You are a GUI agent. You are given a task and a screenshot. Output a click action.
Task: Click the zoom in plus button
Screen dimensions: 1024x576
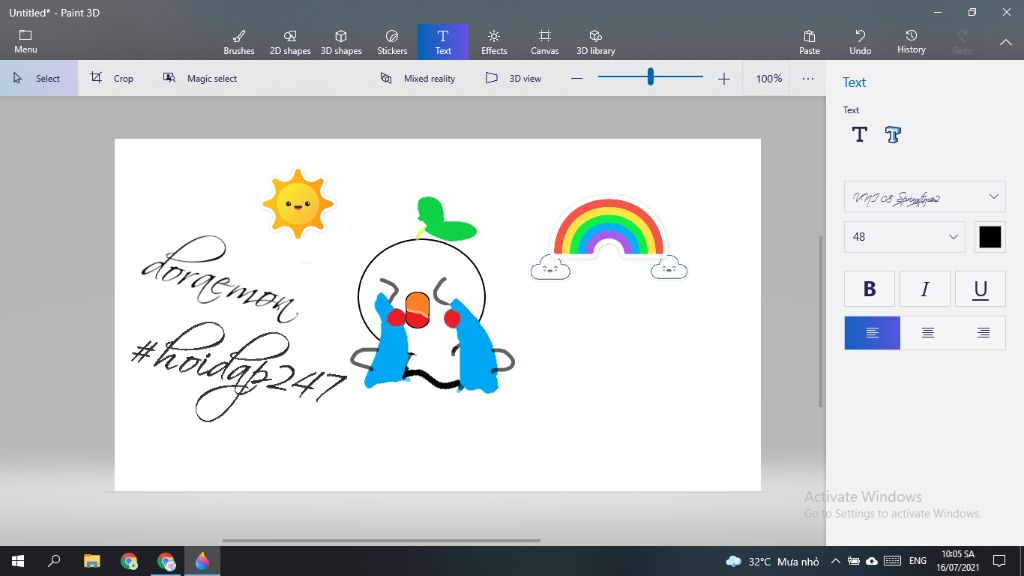point(724,78)
